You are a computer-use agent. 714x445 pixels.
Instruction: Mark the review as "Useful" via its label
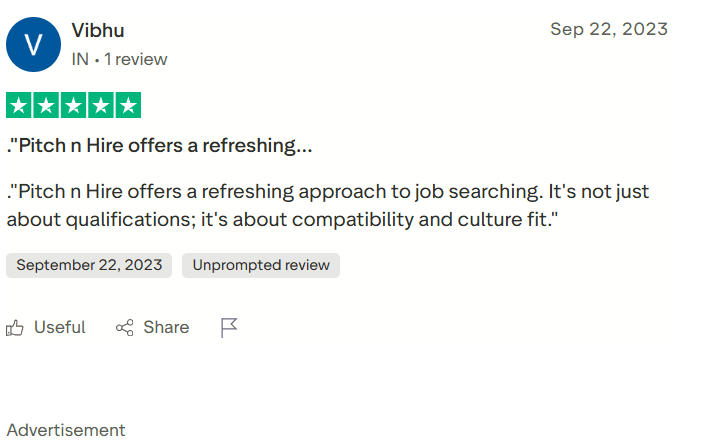[60, 328]
